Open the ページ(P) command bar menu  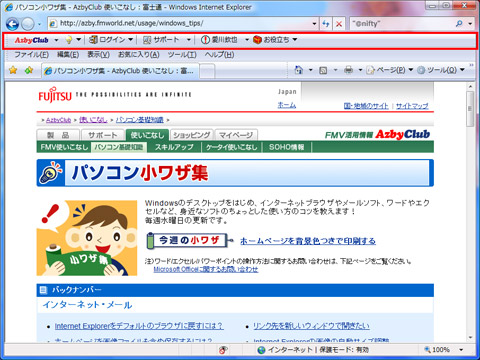(x=389, y=70)
